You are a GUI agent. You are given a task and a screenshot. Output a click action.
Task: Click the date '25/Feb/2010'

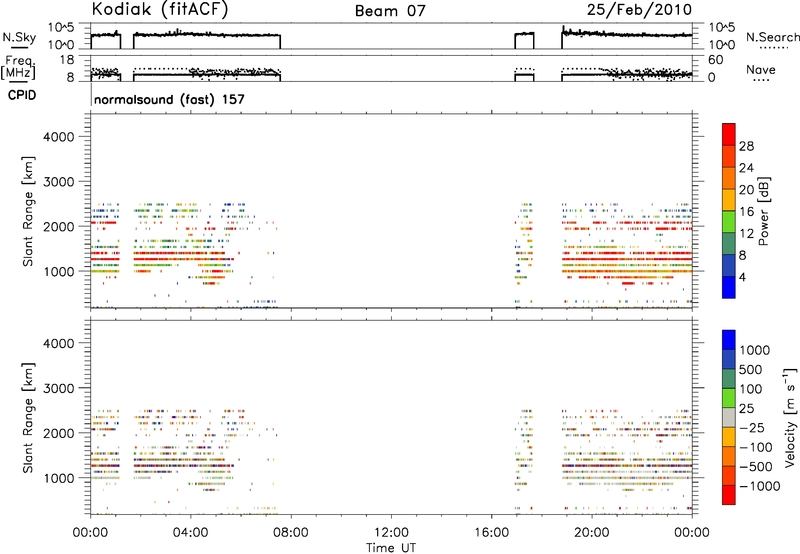(639, 10)
